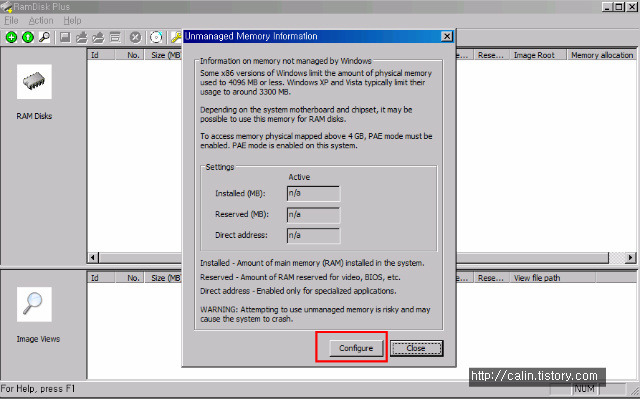Click the right scroll arrow in RAM Disks list
The image size is (640, 399).
coord(630,257)
